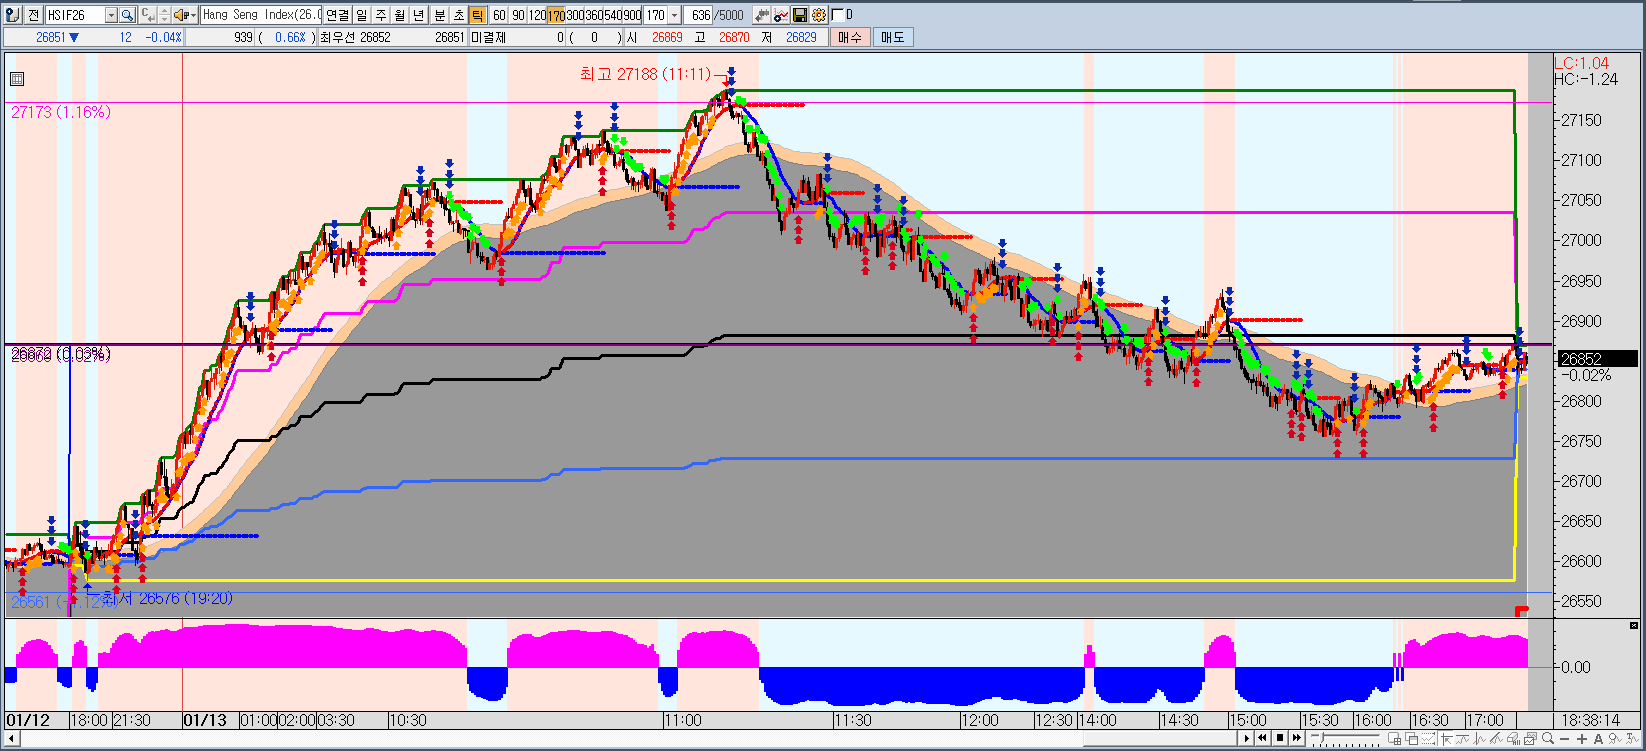Click the magnifier icon in bottom toolbar
This screenshot has height=751, width=1646.
[x=1547, y=739]
